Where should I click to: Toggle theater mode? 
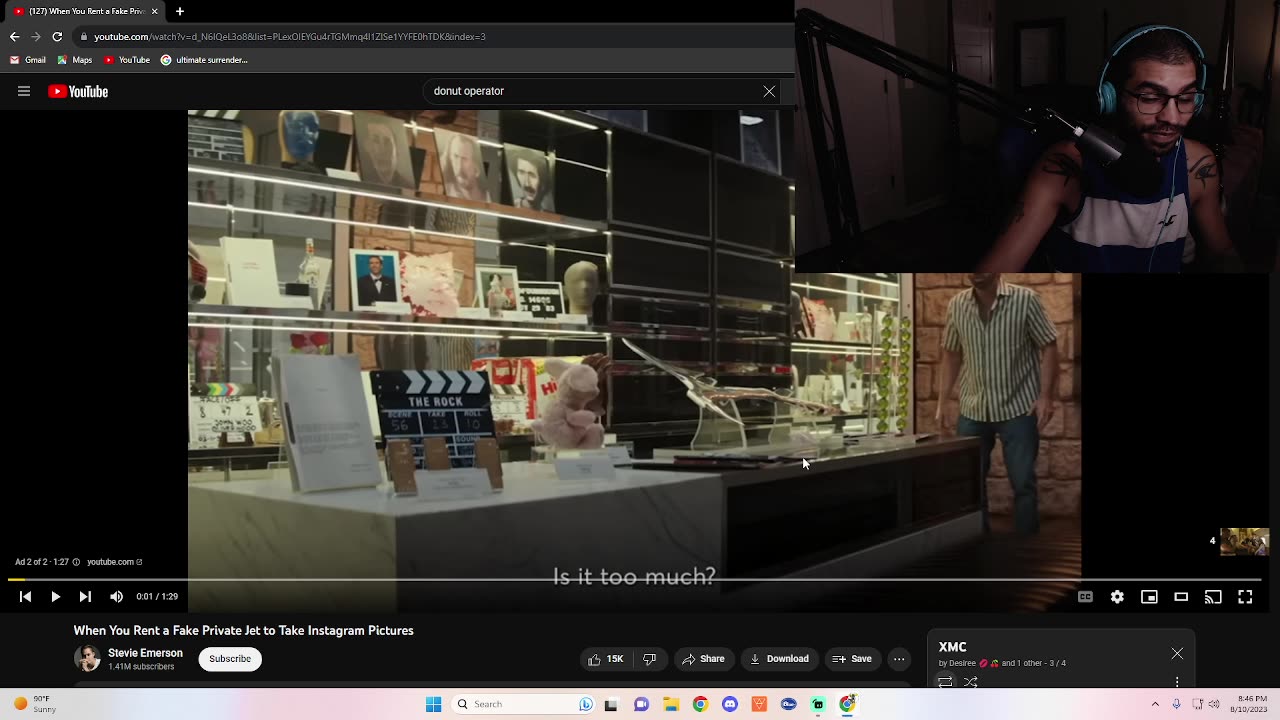(1181, 597)
